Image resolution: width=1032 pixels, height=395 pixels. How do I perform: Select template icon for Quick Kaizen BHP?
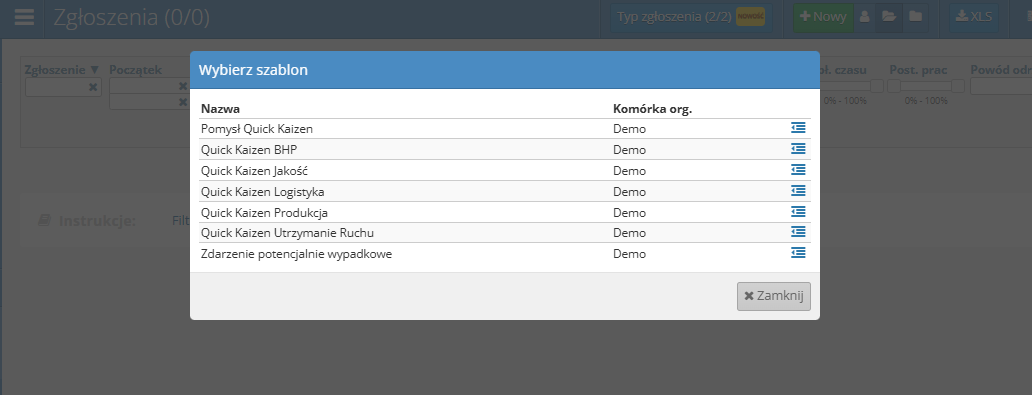point(798,149)
